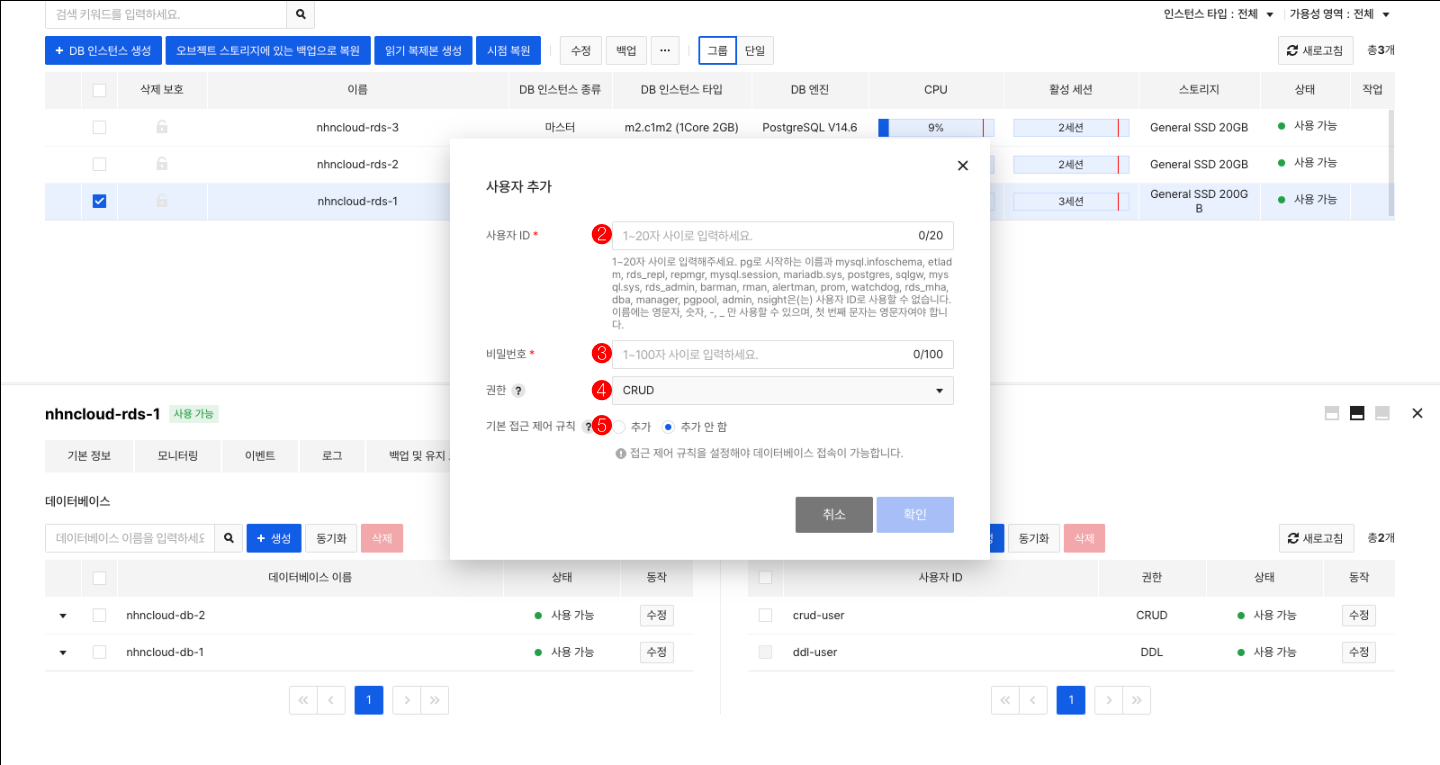The image size is (1440, 765).
Task: Go to next page in database pagination
Action: click(407, 700)
